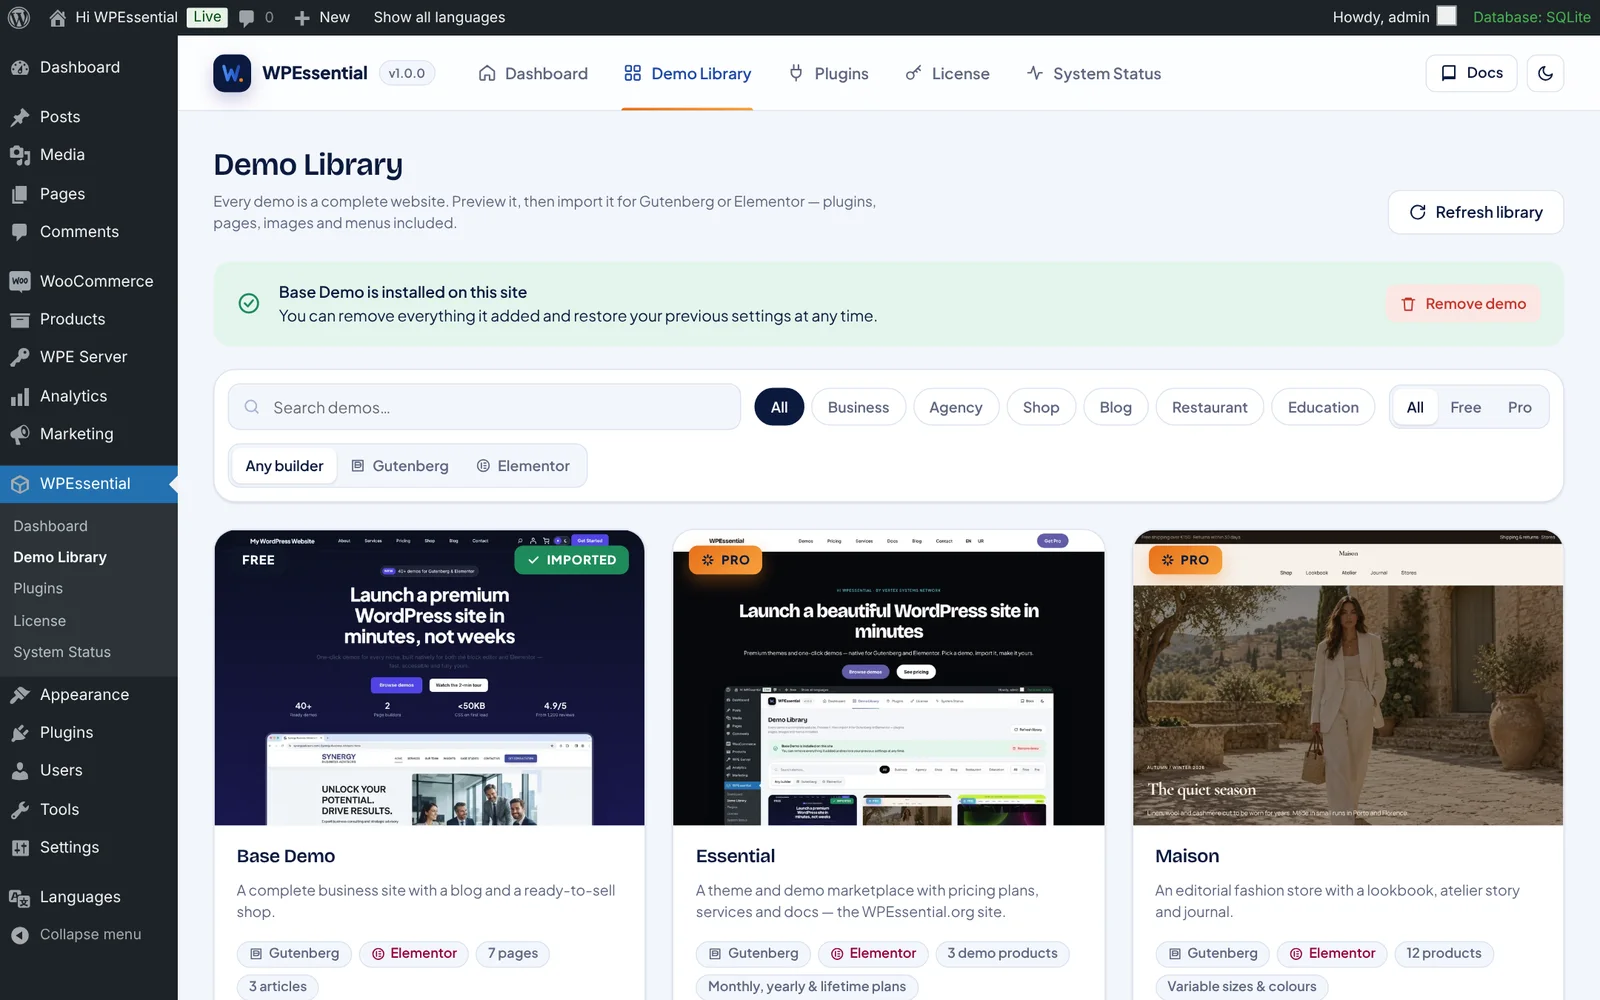Filter demos by Agency category
Image resolution: width=1600 pixels, height=1000 pixels.
[x=955, y=407]
